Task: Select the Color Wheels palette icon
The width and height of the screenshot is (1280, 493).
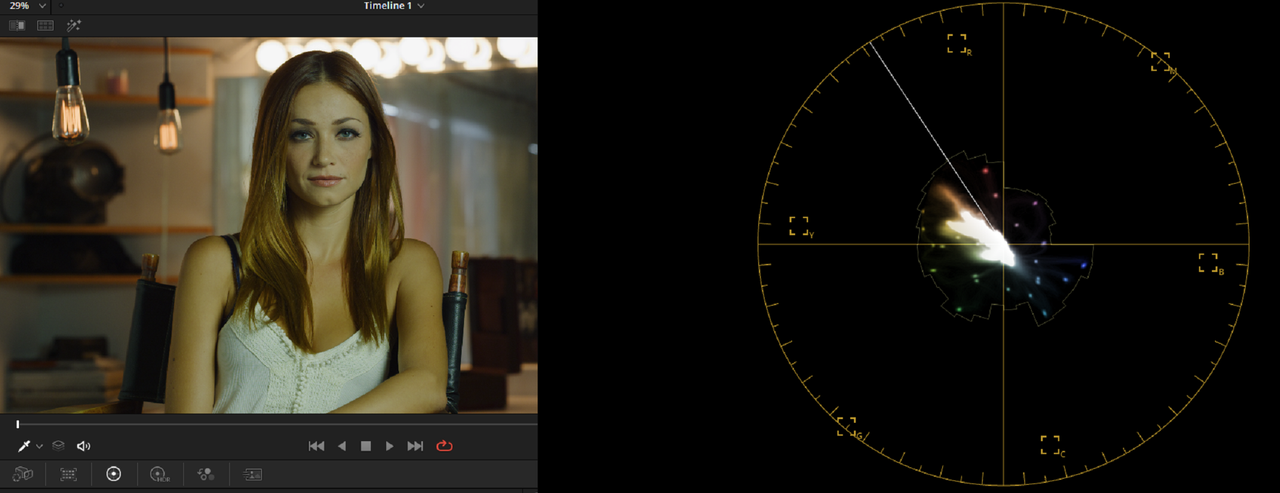Action: pyautogui.click(x=113, y=474)
